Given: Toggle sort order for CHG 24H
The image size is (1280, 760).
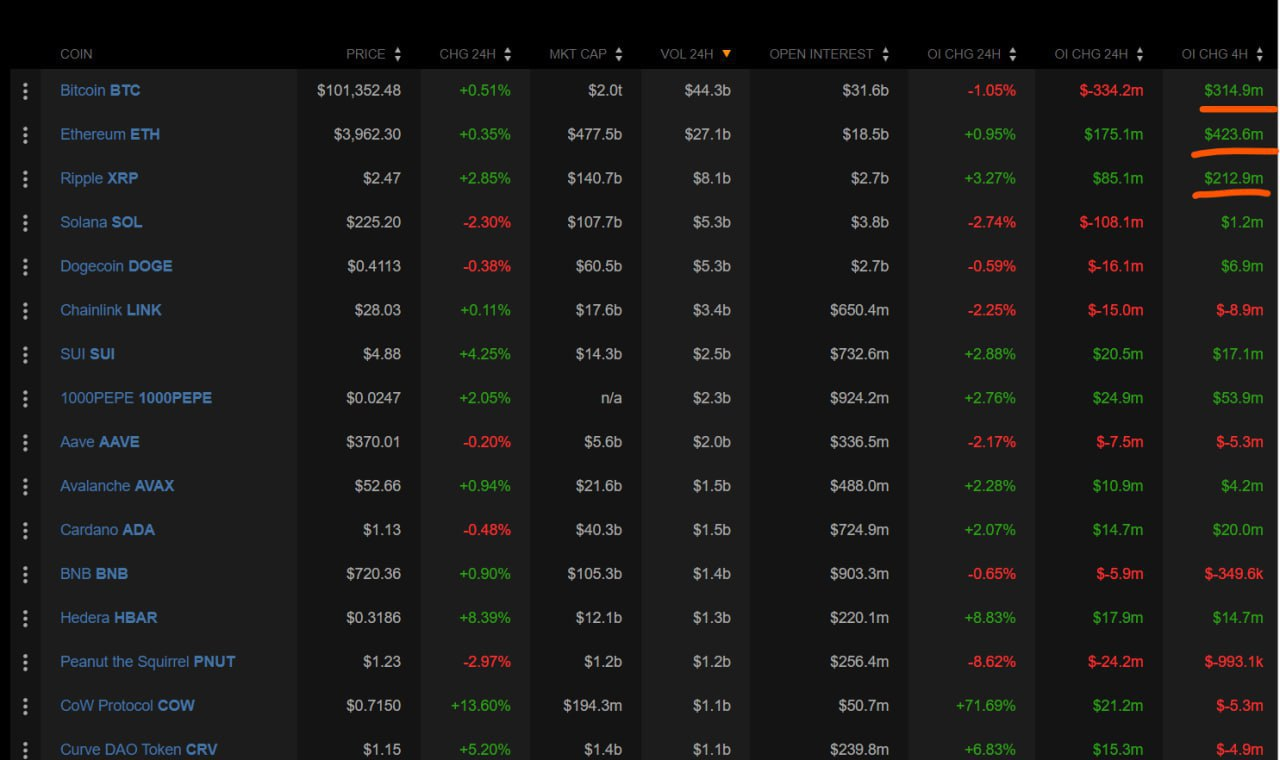Looking at the screenshot, I should click(507, 54).
